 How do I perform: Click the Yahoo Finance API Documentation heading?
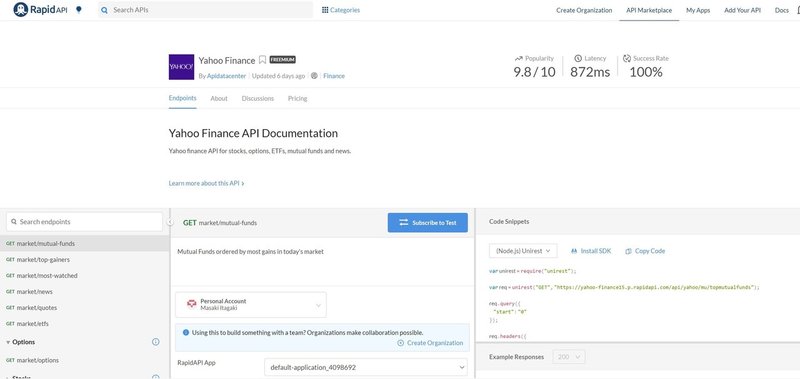click(x=253, y=134)
